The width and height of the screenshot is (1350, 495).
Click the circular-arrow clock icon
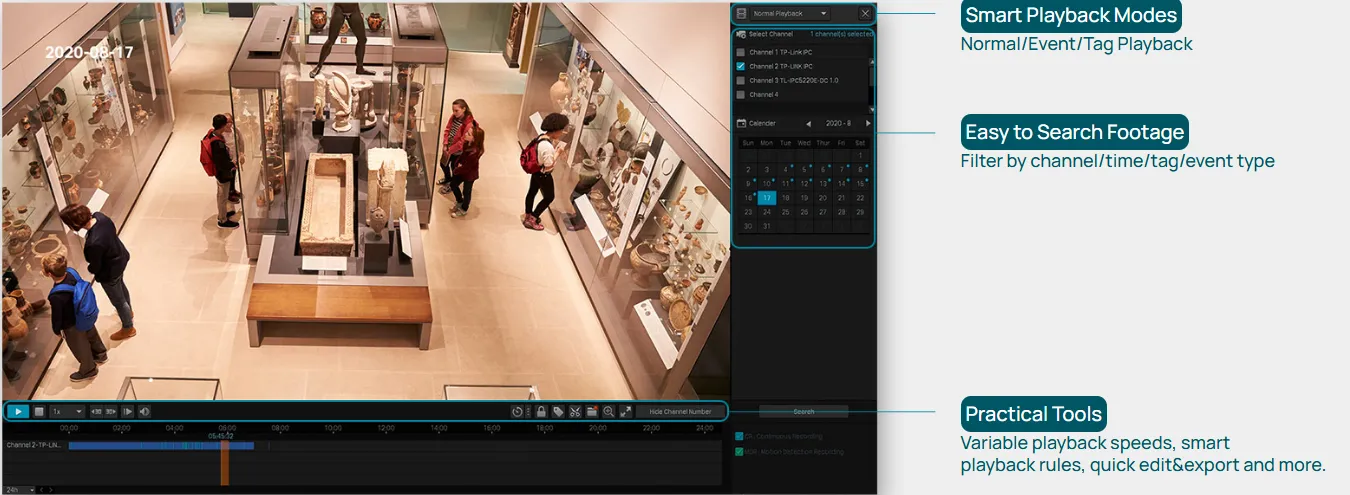[x=516, y=411]
